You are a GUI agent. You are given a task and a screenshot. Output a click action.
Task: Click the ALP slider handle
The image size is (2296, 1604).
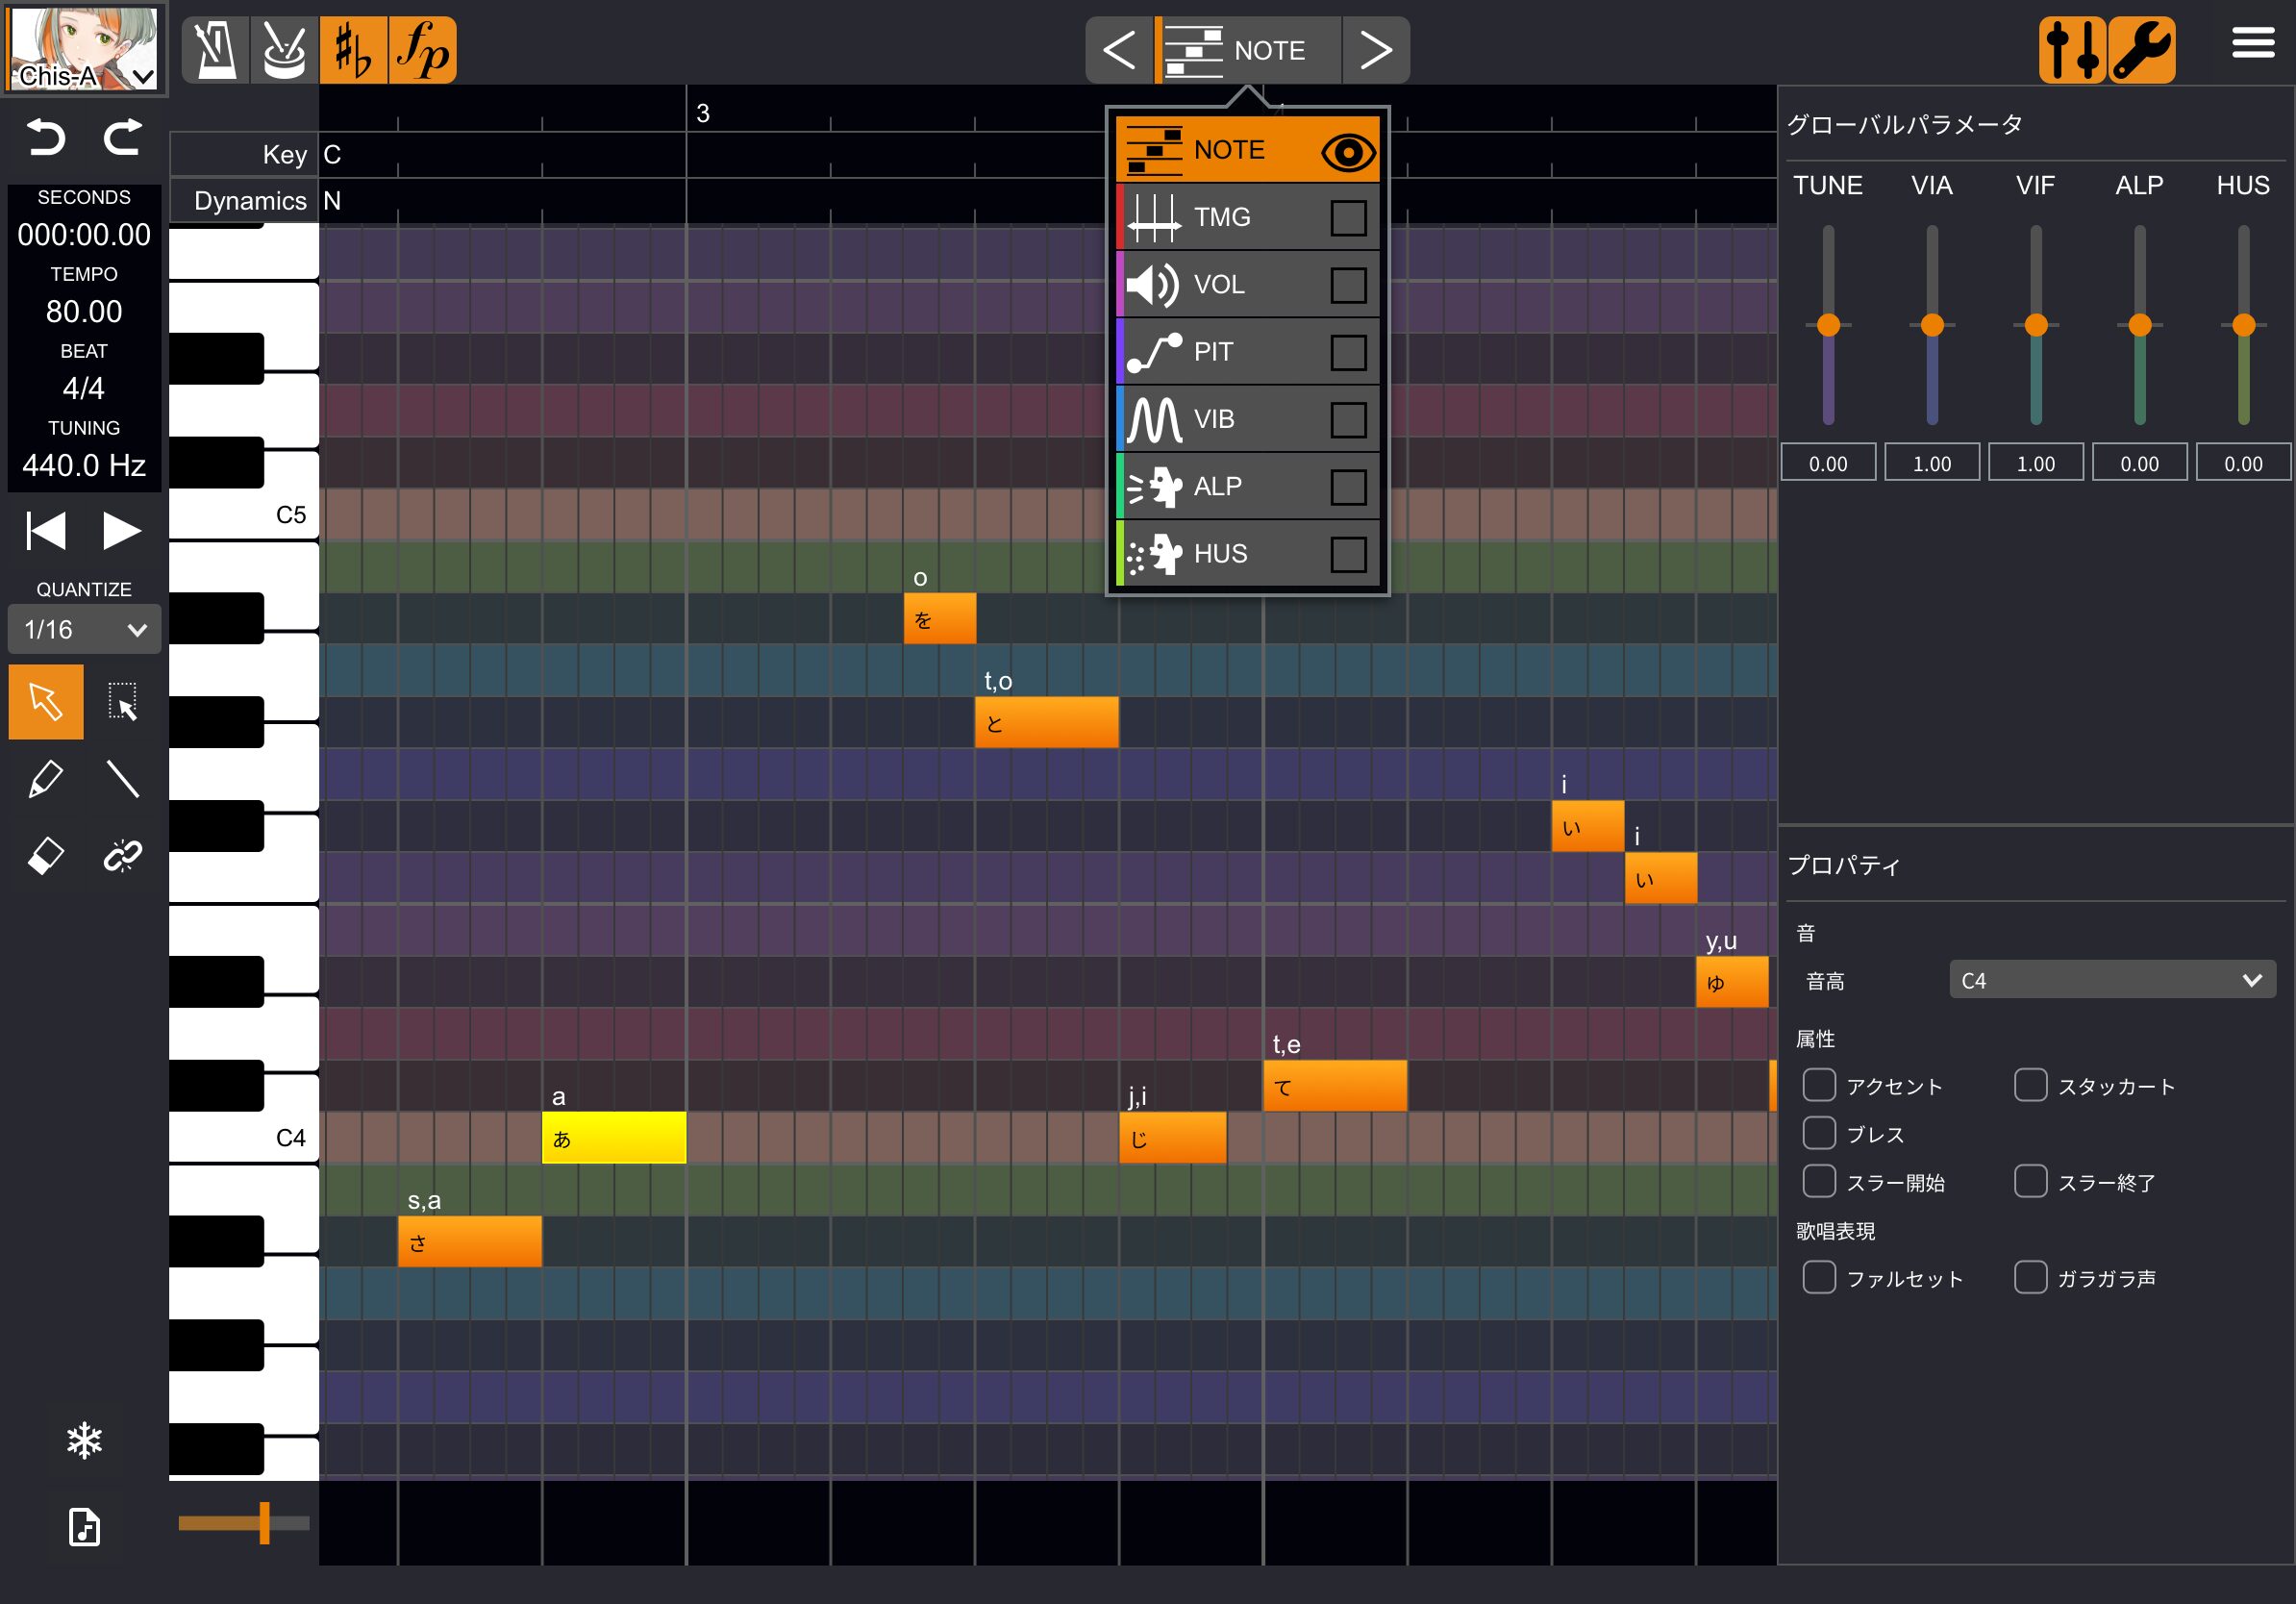pyautogui.click(x=2140, y=325)
